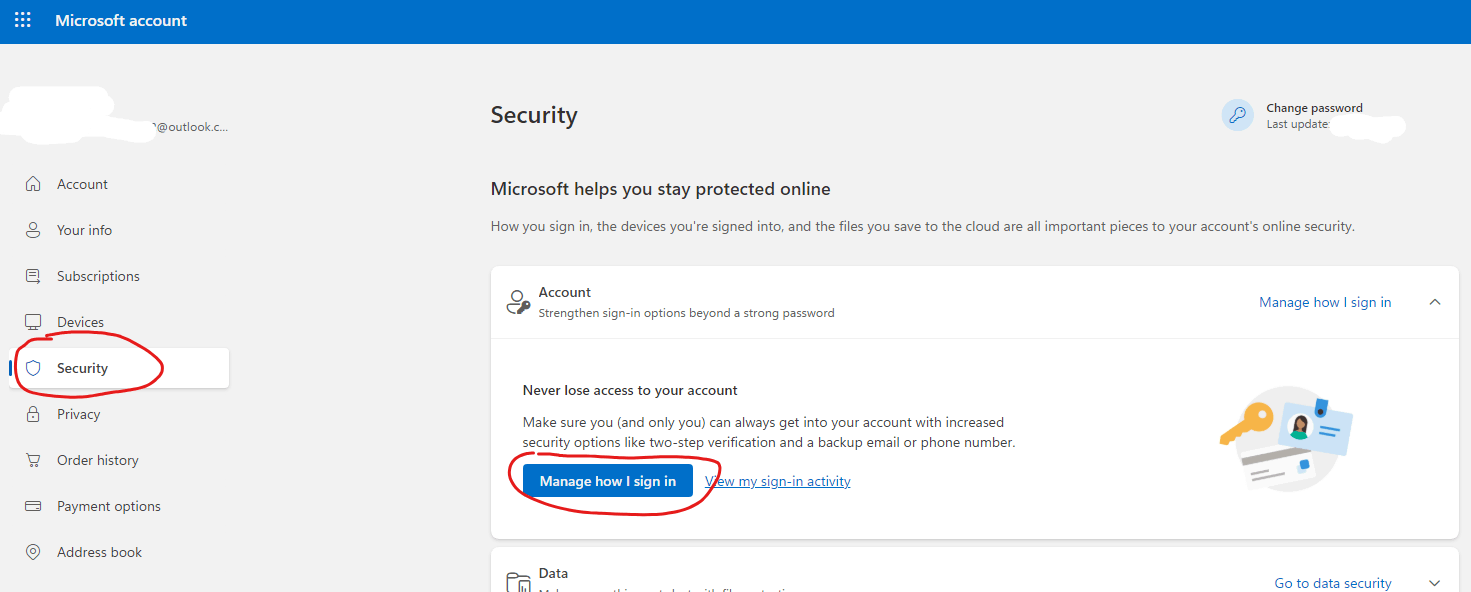Click the Data protection file icon

[x=518, y=580]
